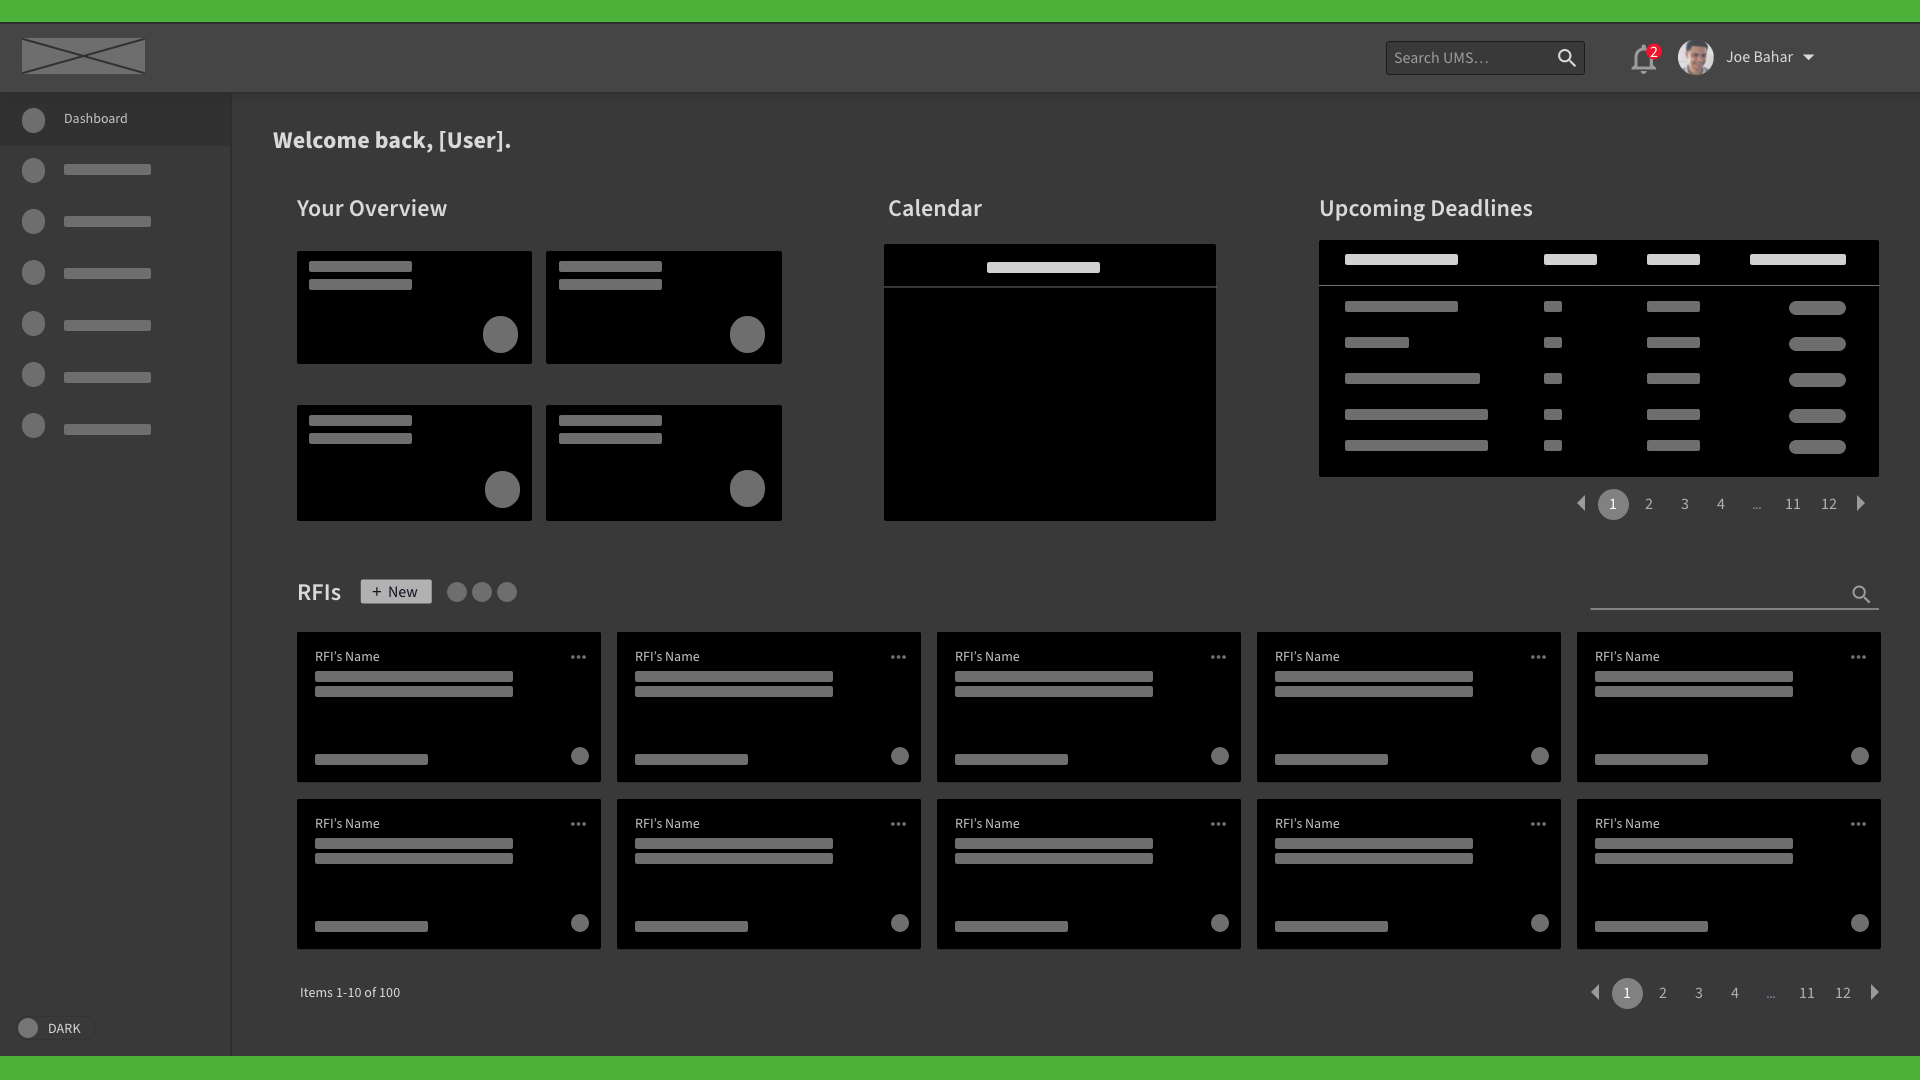The height and width of the screenshot is (1080, 1920).
Task: Click status circle on first RFI card
Action: 579,756
